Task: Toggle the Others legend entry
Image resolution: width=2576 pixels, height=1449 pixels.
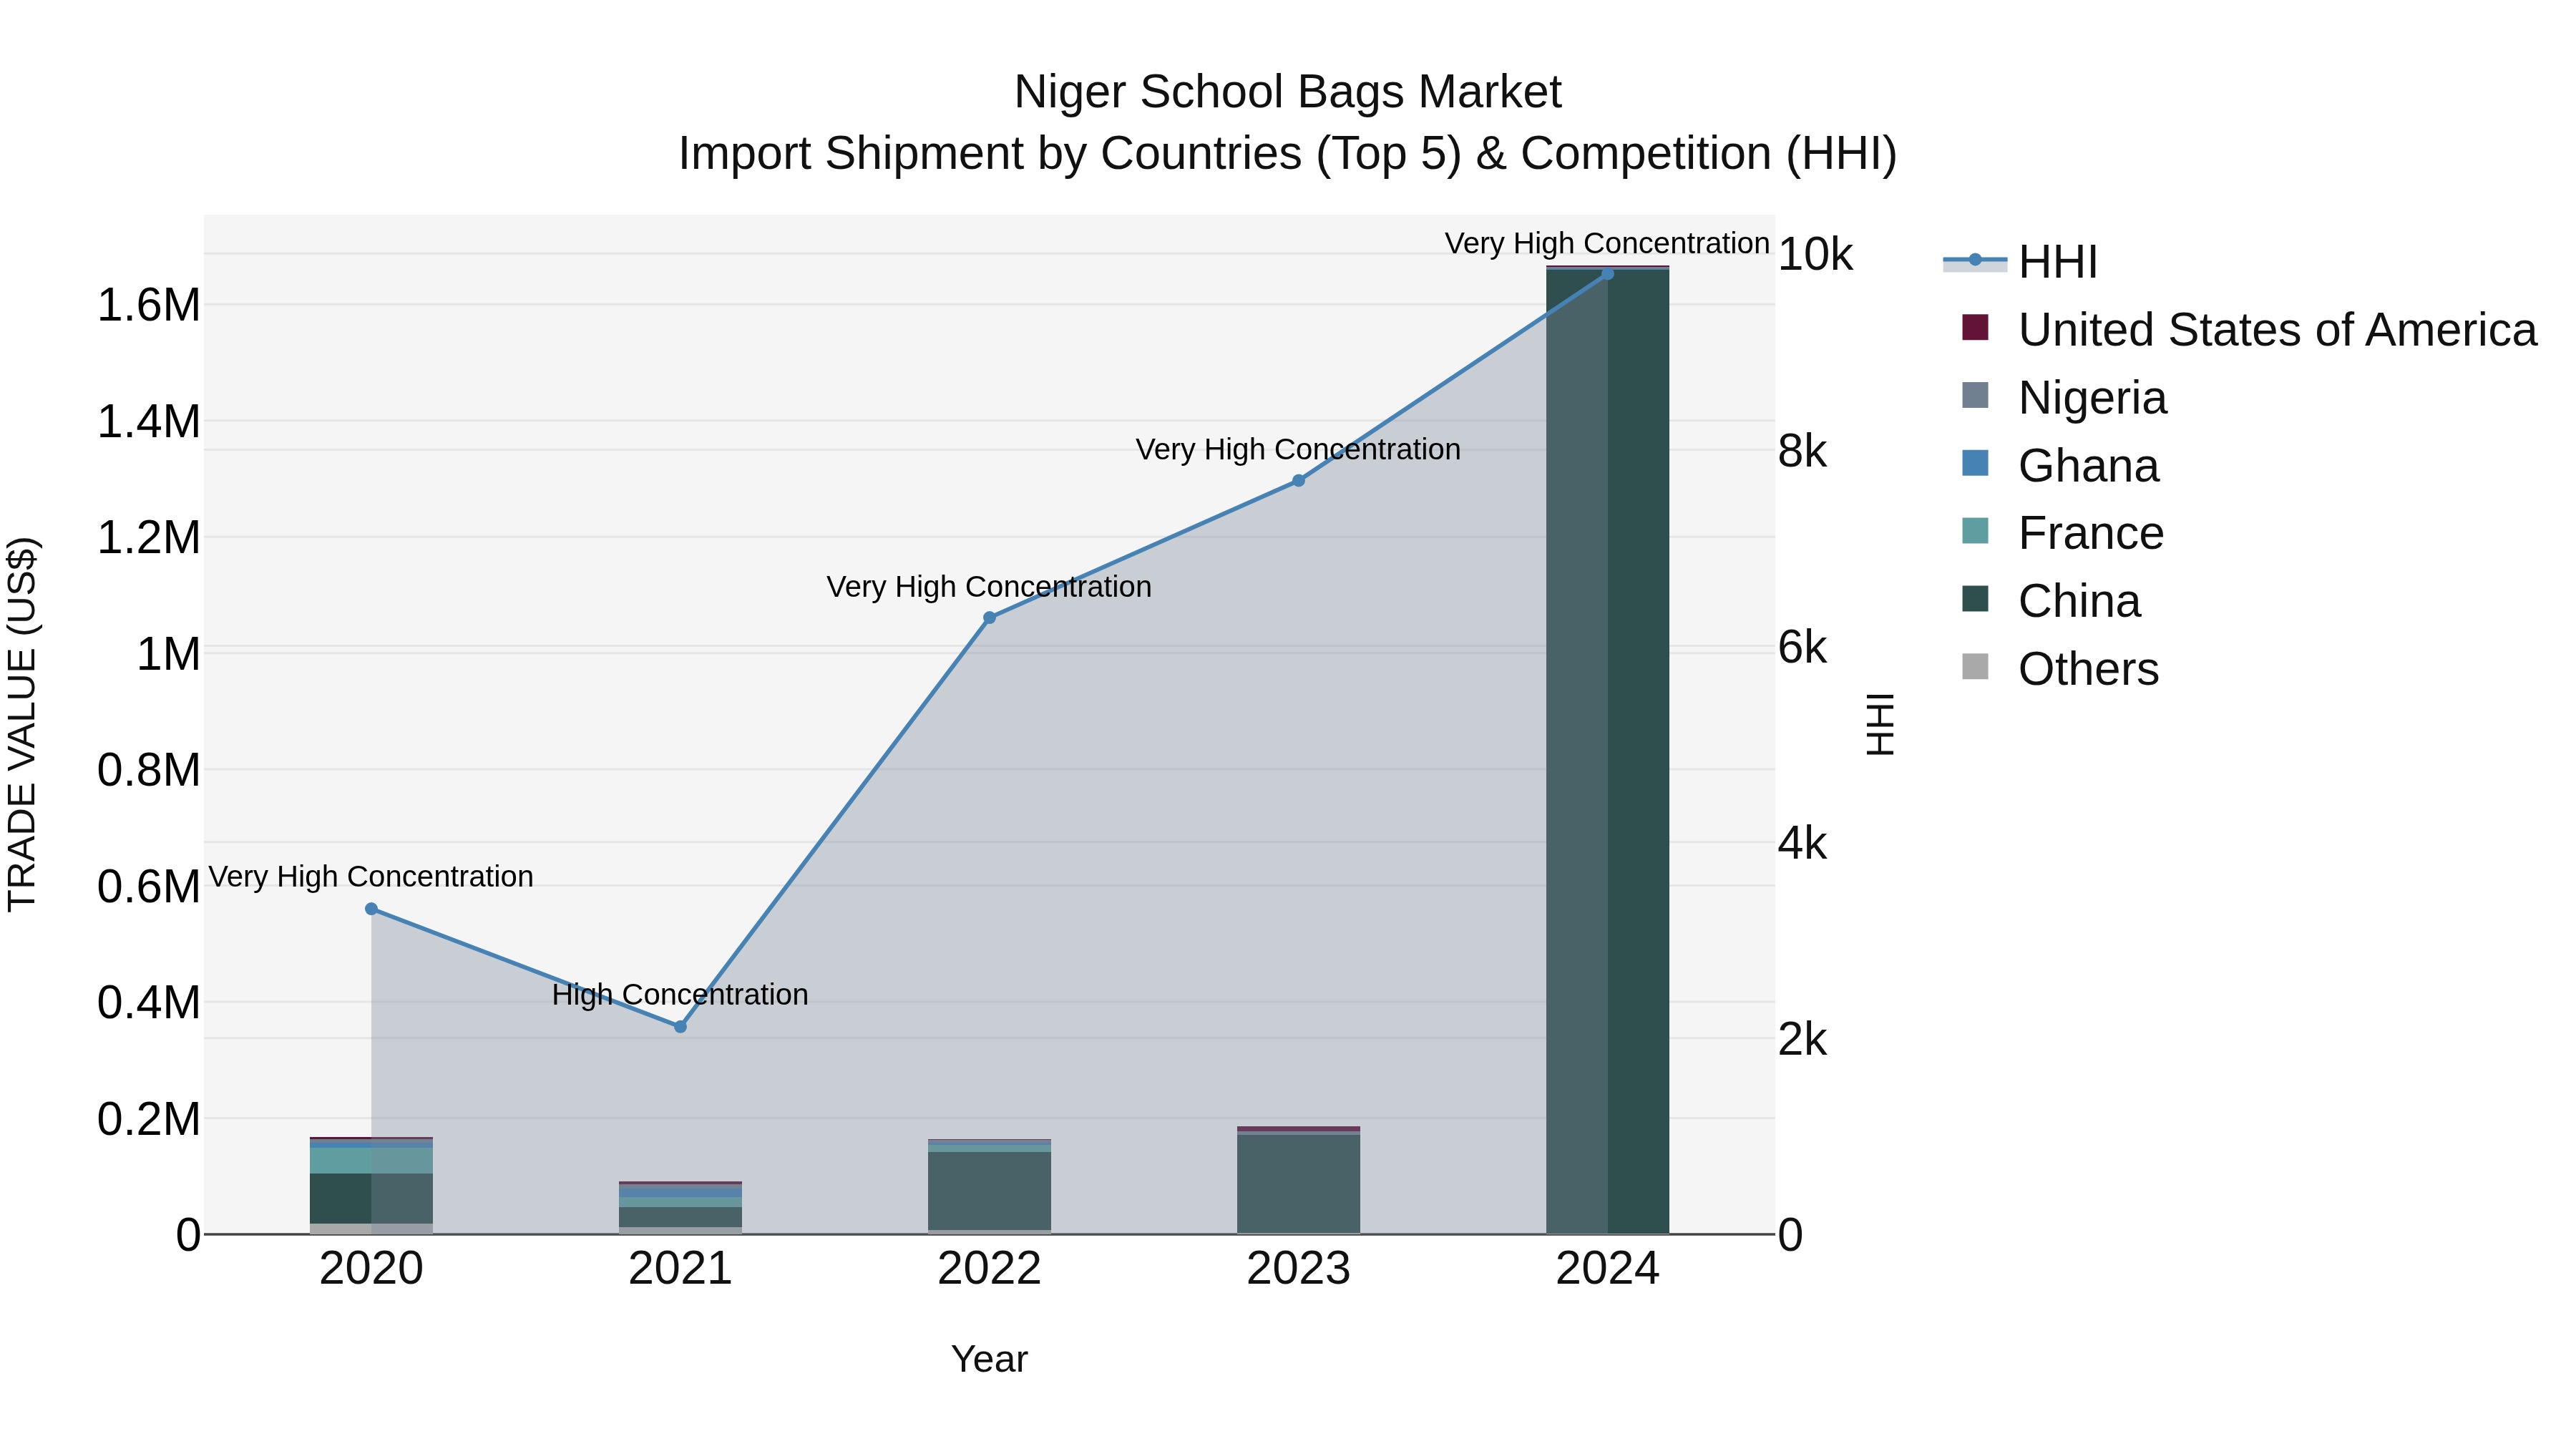Action: [2060, 669]
